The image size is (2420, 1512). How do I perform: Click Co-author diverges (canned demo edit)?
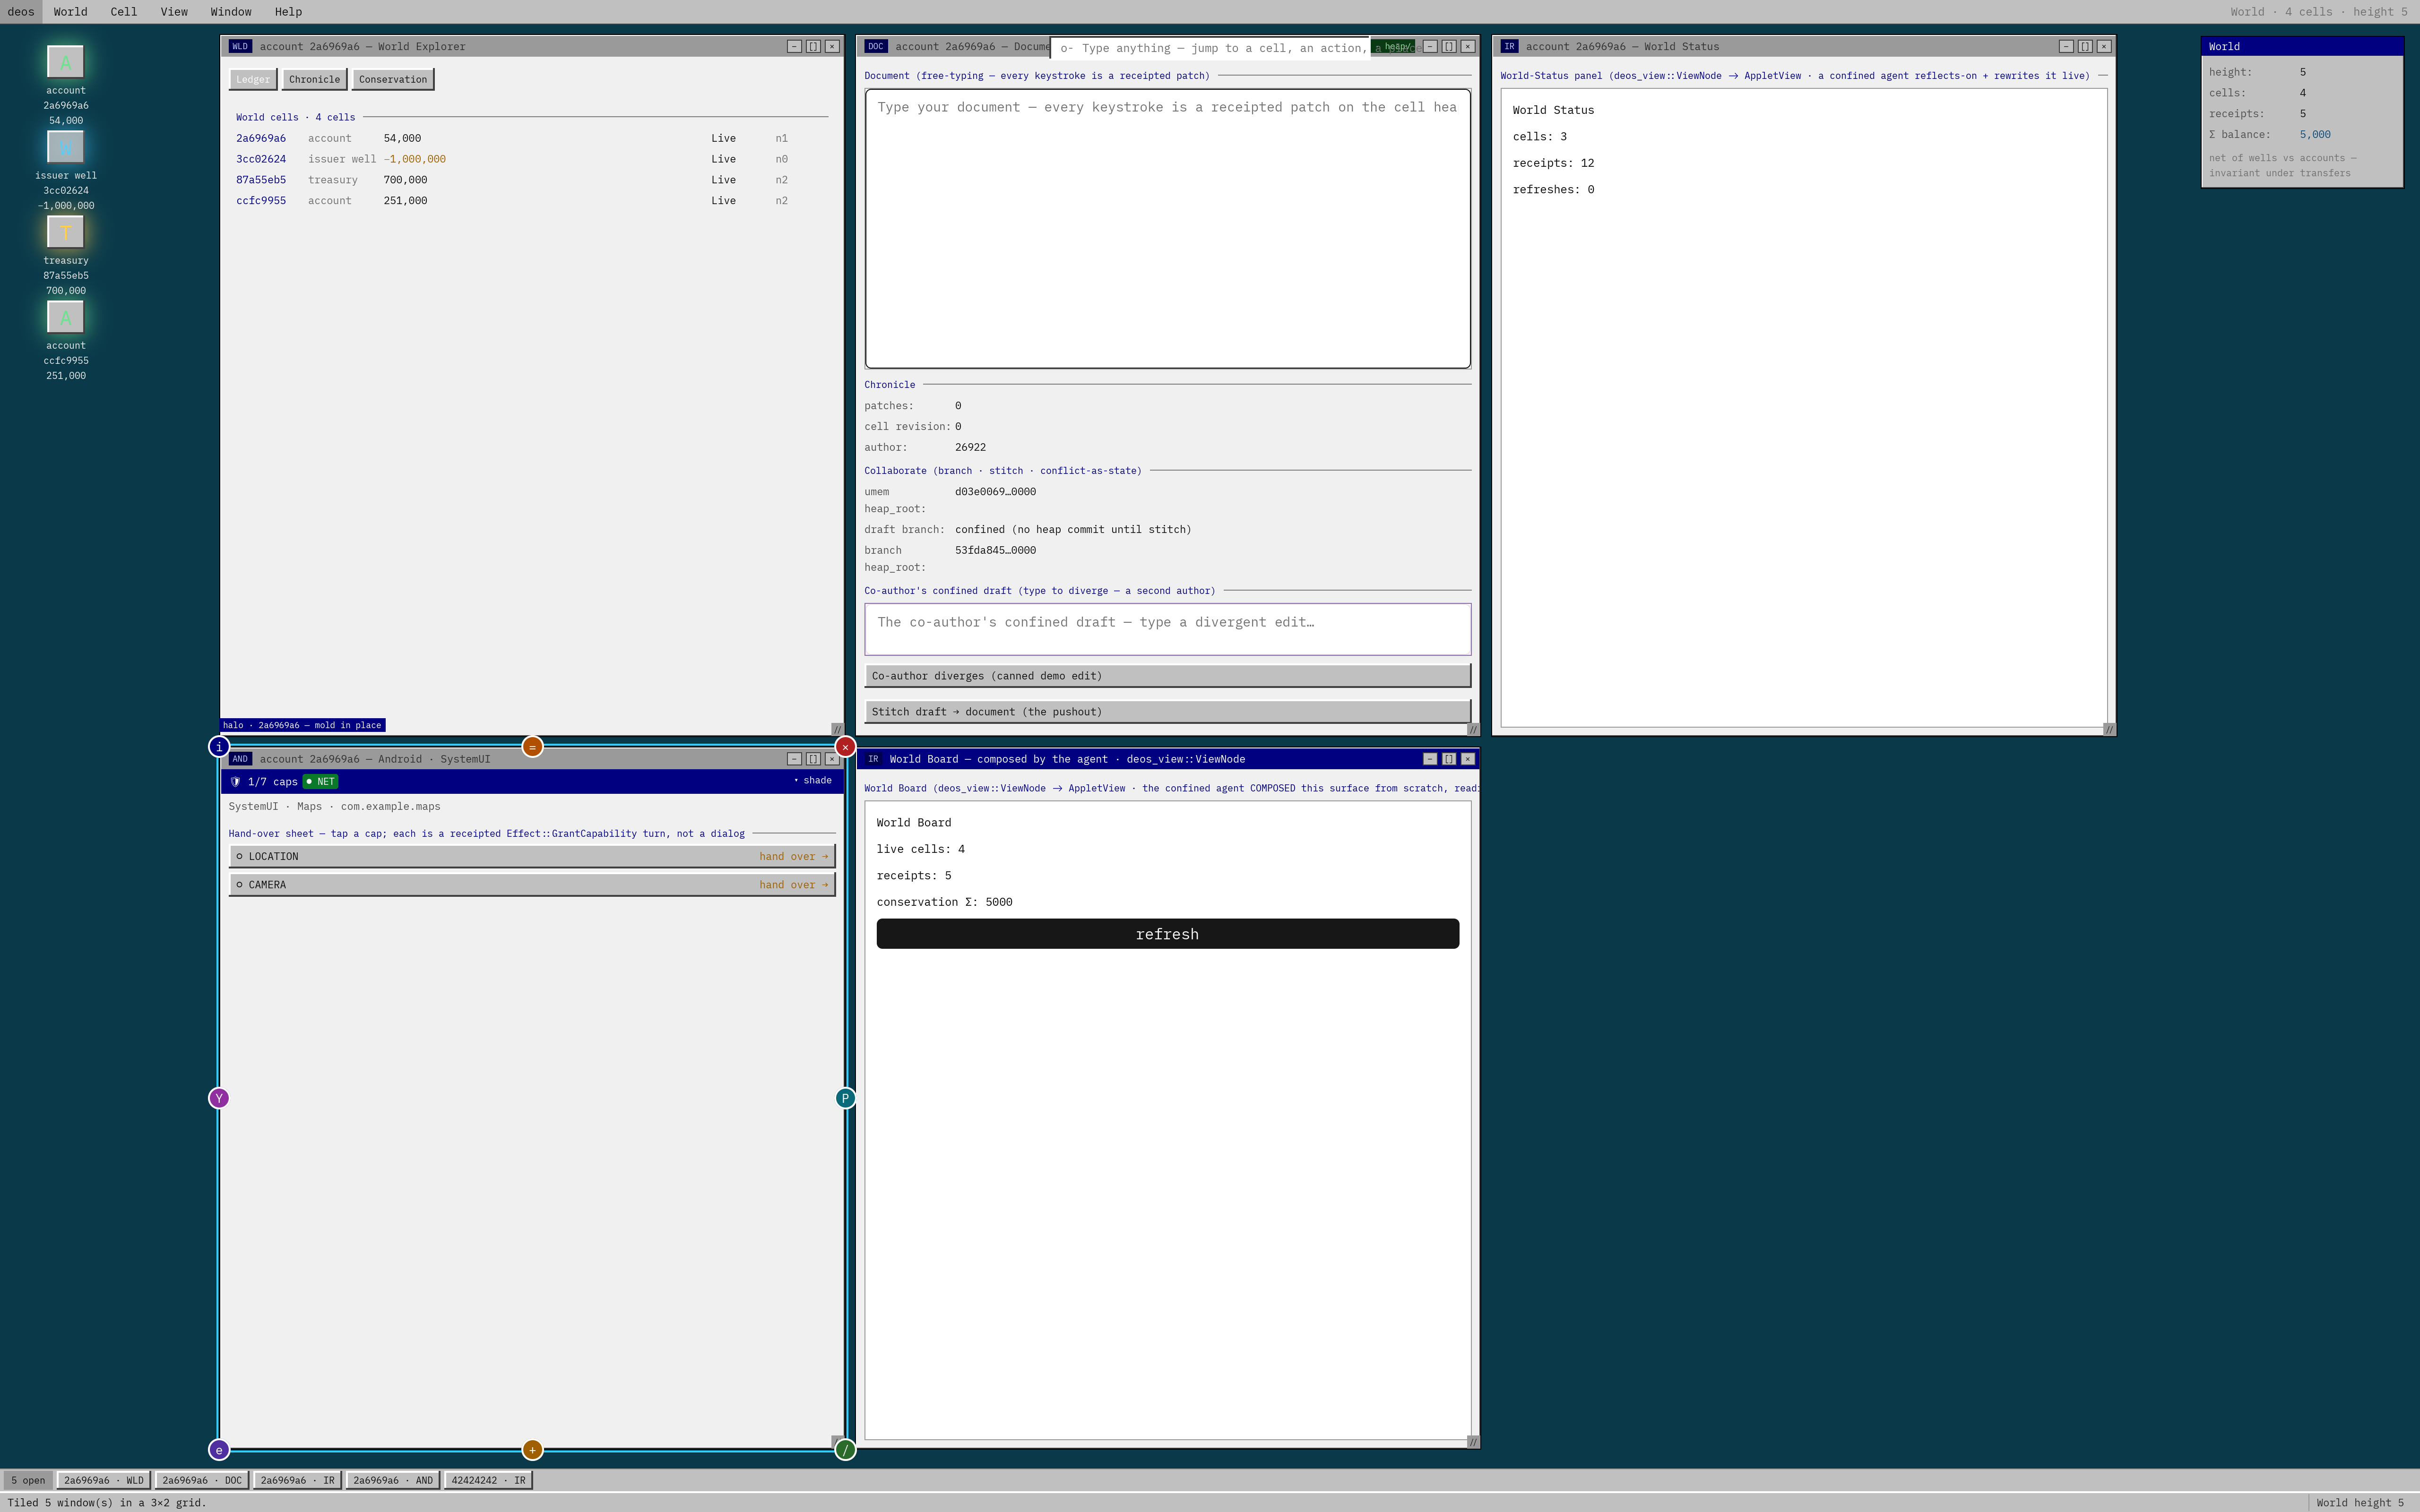tap(1167, 676)
